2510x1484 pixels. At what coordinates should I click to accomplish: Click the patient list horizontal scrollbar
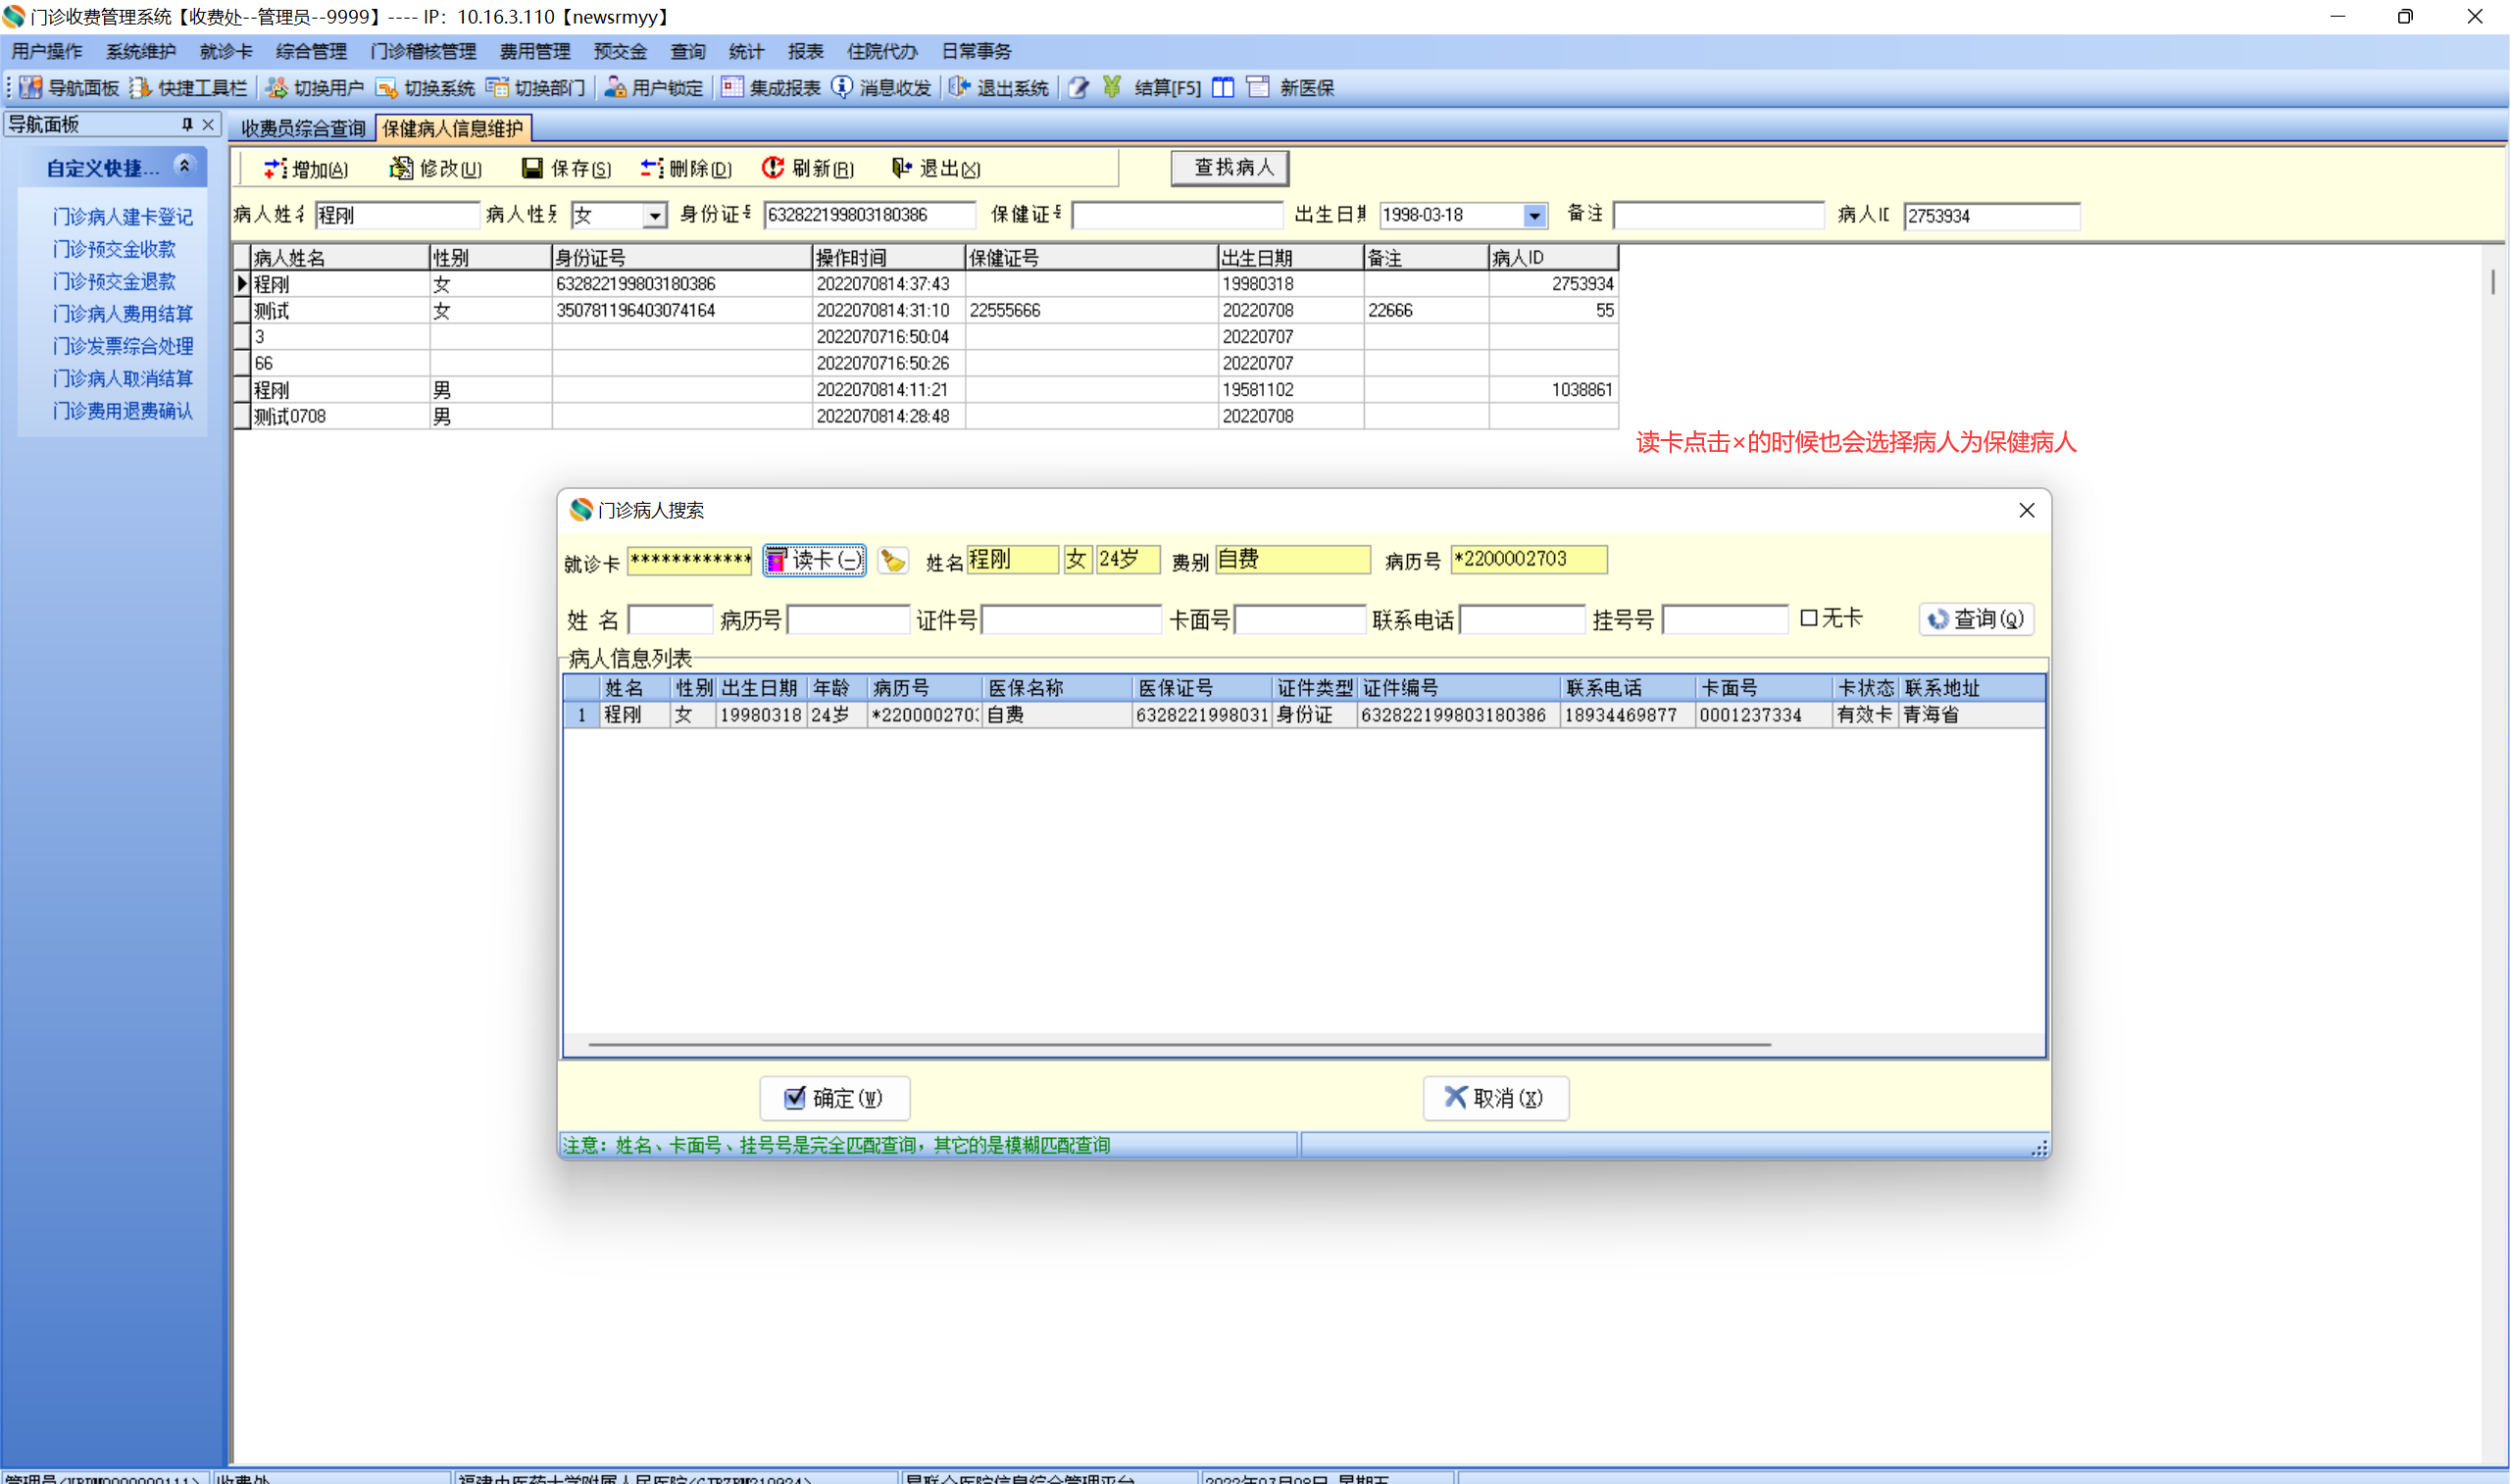click(x=1180, y=1044)
